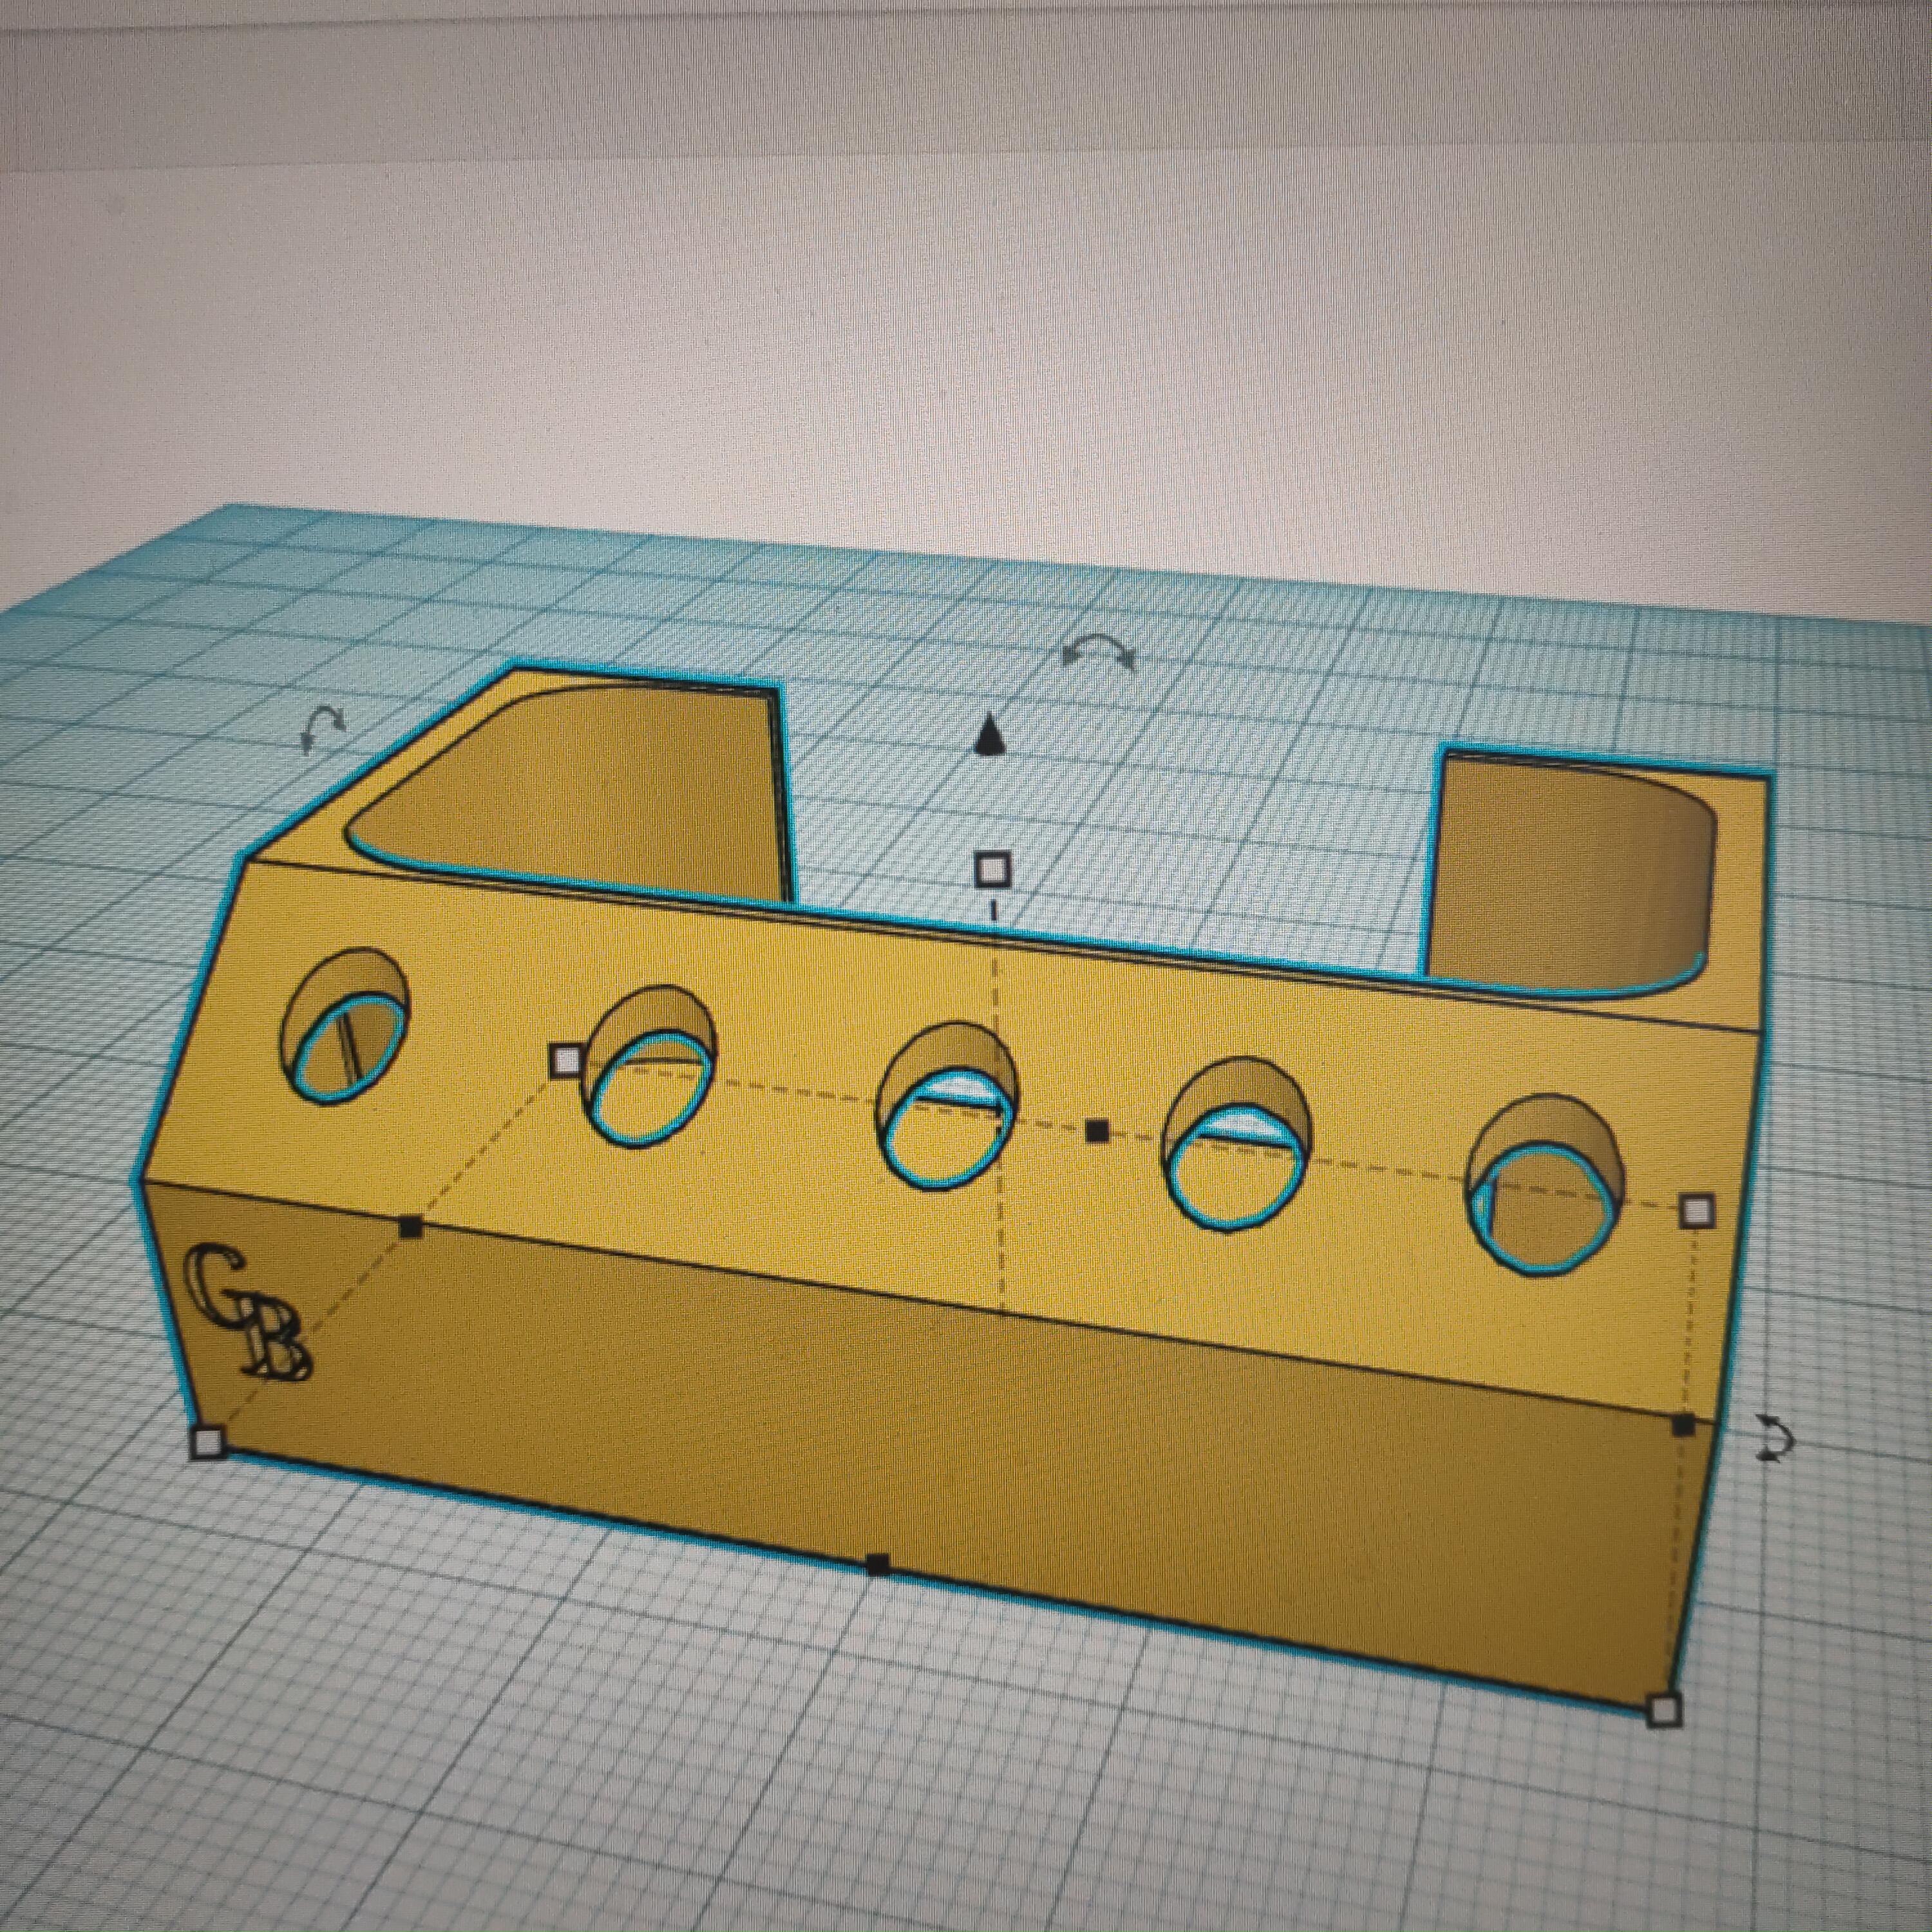Click the black midpoint handle on the front base edge
The height and width of the screenshot is (1932, 1932).
point(877,1566)
